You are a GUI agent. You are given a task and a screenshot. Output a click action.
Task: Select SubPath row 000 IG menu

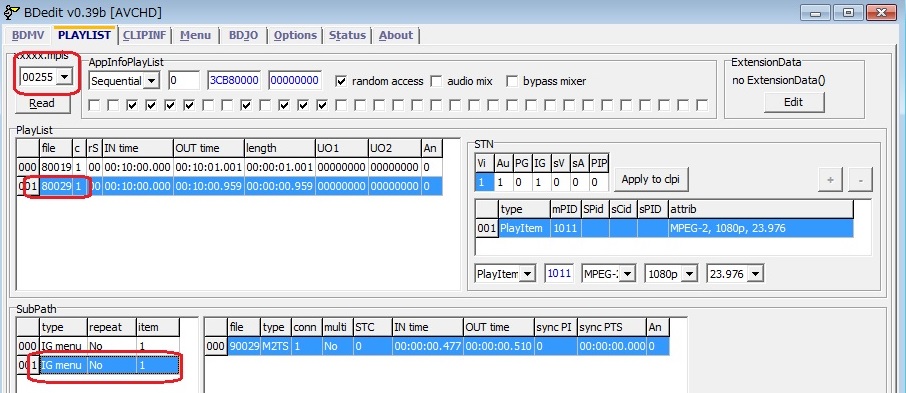coord(98,346)
